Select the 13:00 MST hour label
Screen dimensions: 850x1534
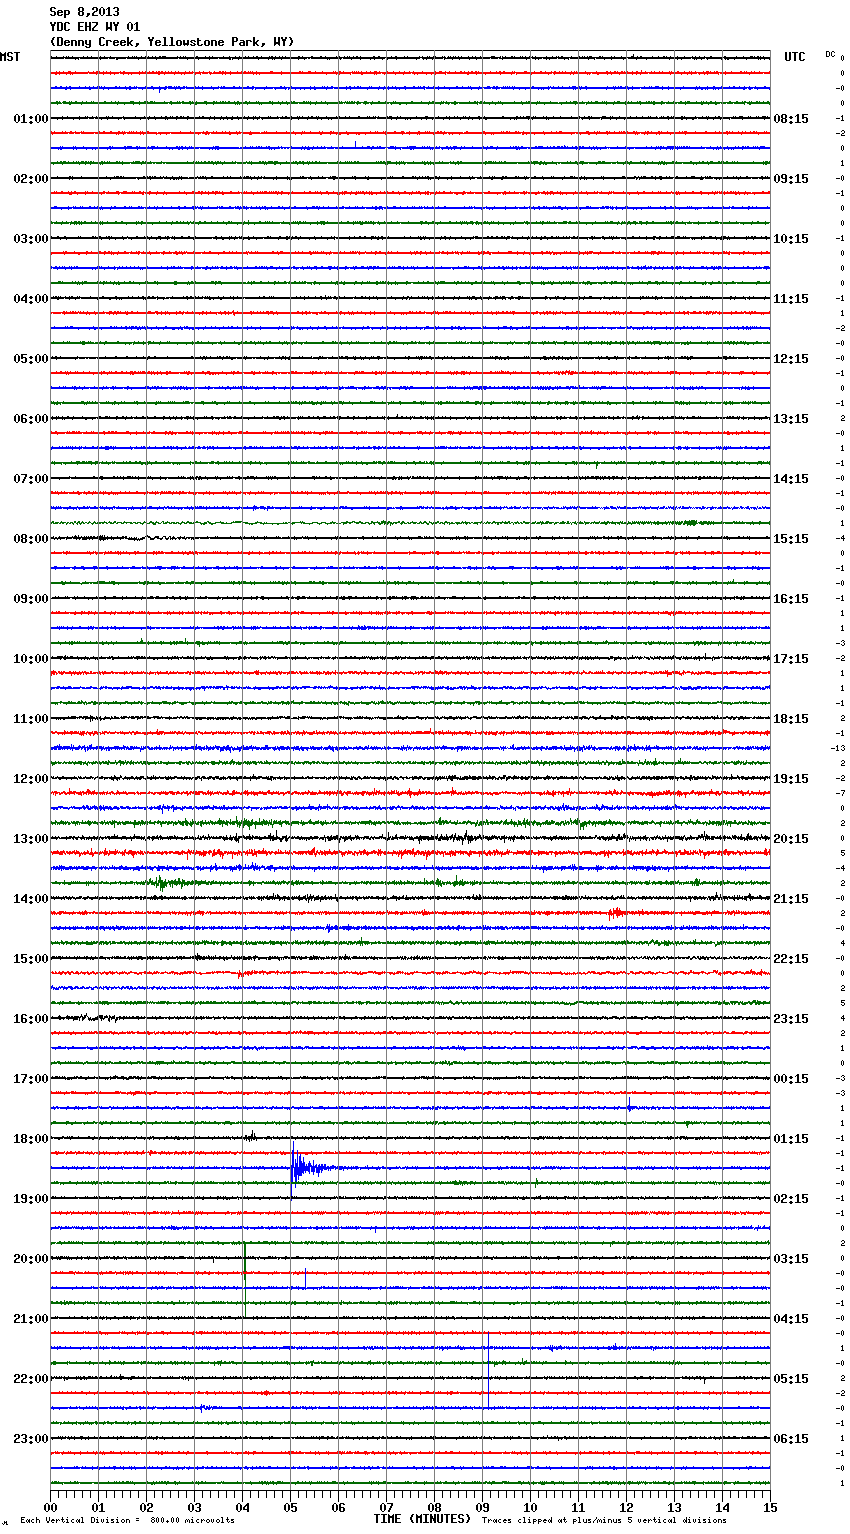[30, 839]
